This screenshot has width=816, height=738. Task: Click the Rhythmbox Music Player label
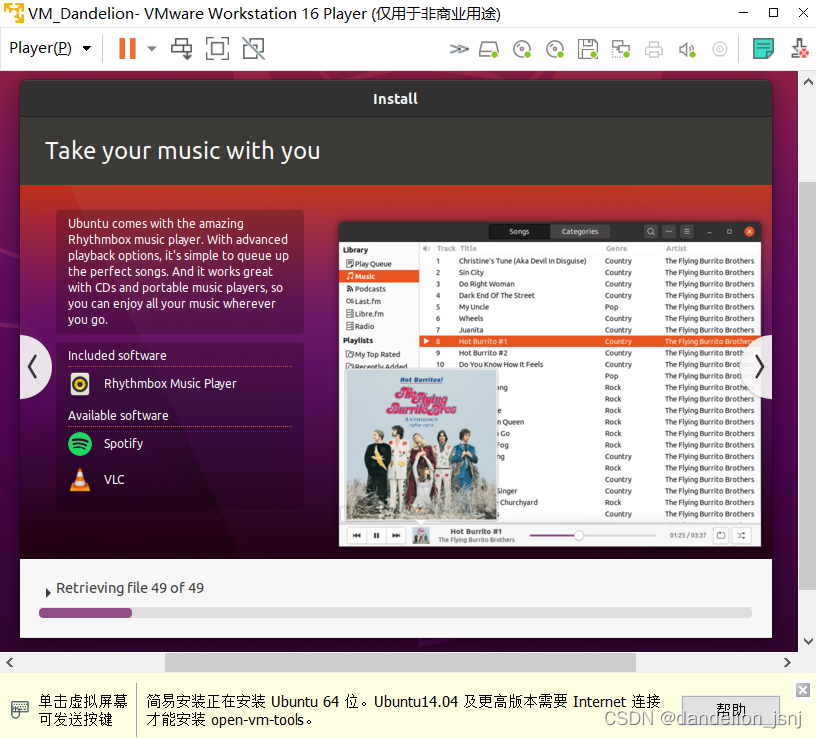[x=170, y=384]
